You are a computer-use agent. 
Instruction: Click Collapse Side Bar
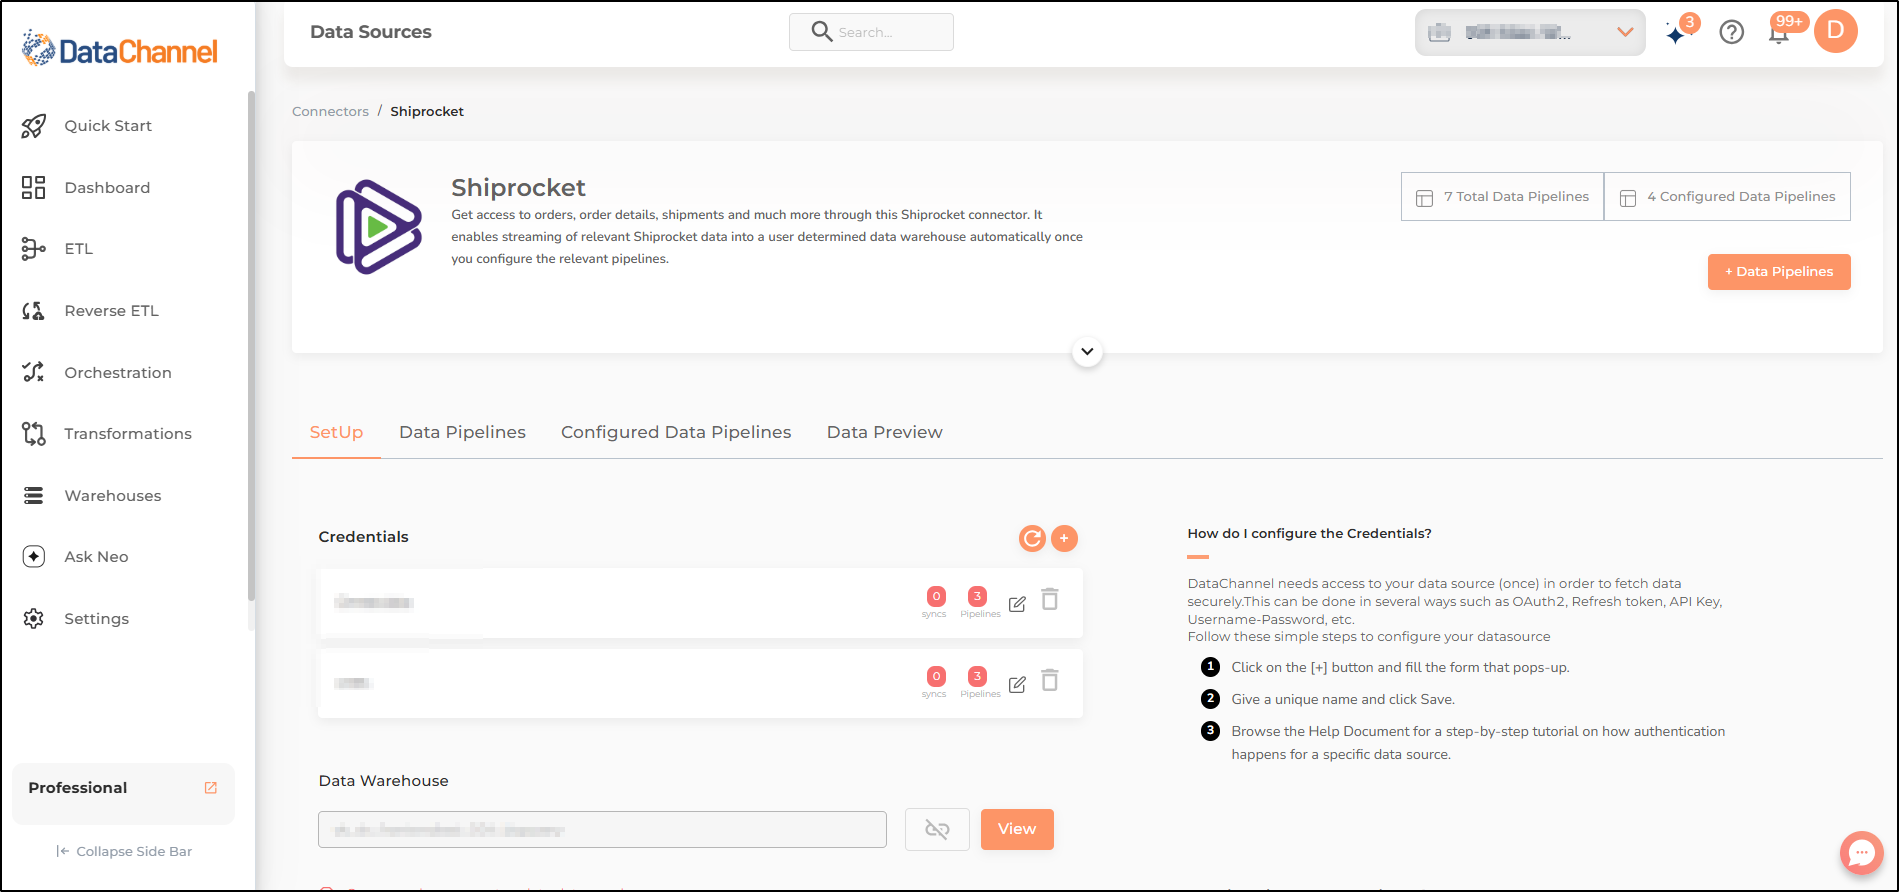coord(124,852)
